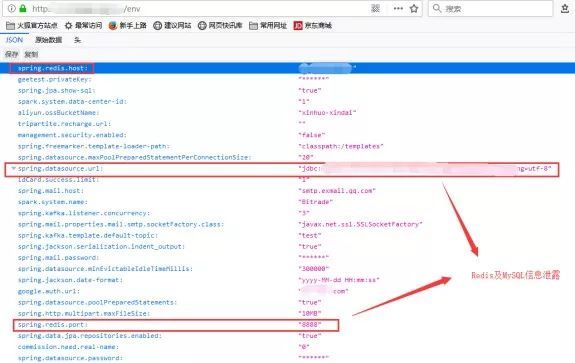
Task: Click the "yyyy-MM-dd HH:mm:ss" value
Action: pyautogui.click(x=339, y=280)
